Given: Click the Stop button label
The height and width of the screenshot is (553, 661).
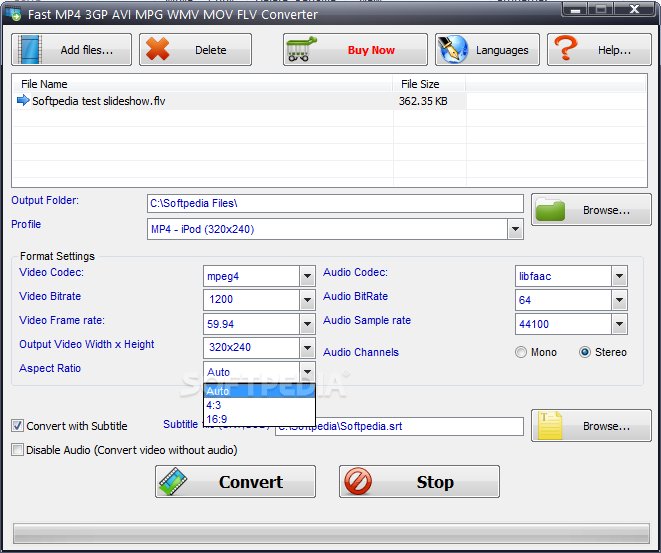Looking at the screenshot, I should tap(435, 482).
